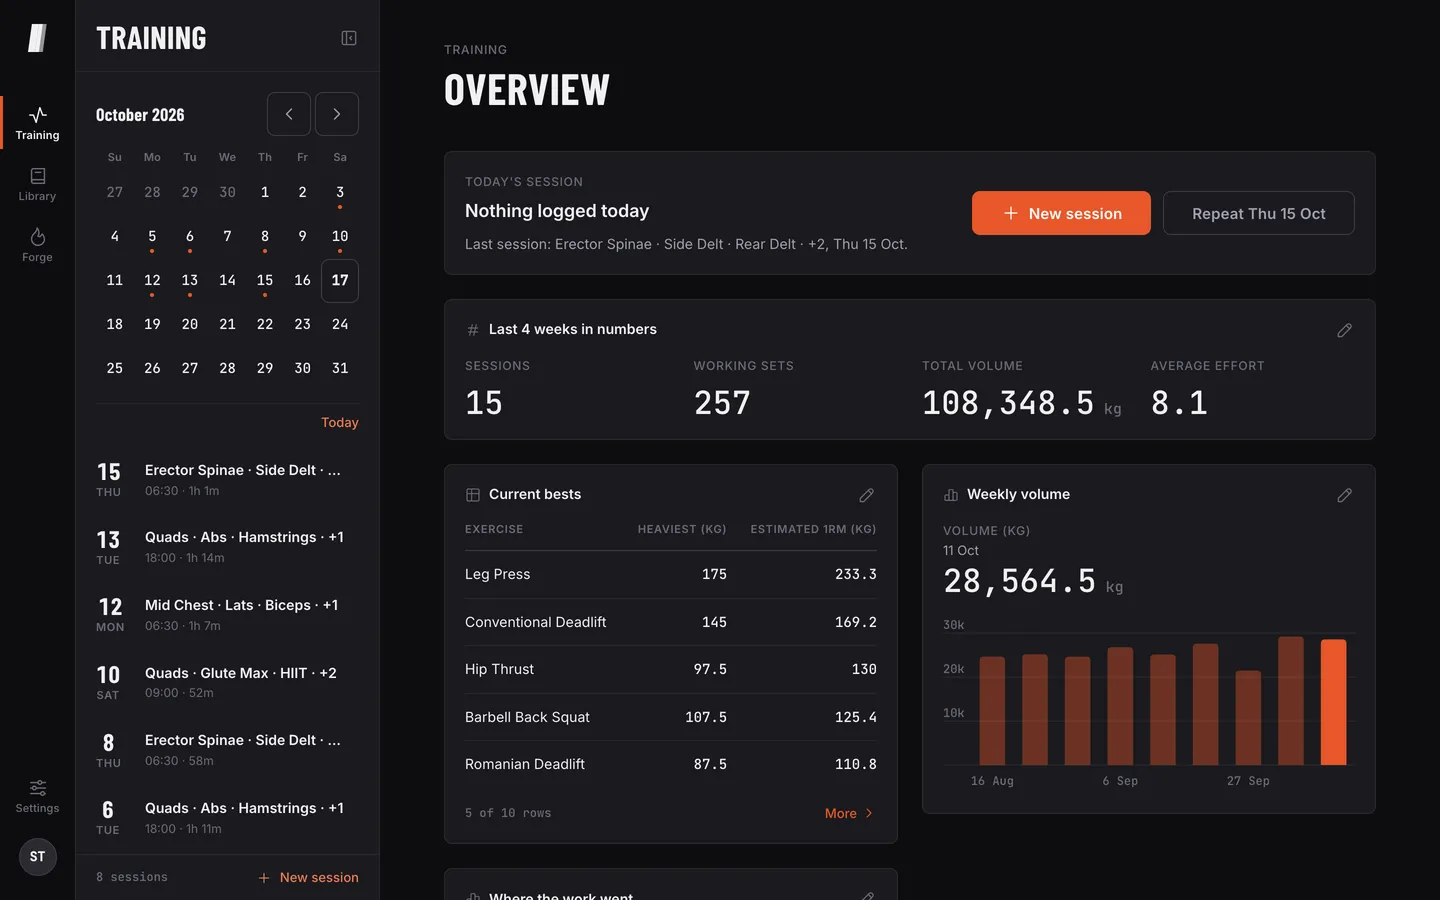Click the Working Sets value 257
This screenshot has width=1440, height=900.
click(722, 403)
